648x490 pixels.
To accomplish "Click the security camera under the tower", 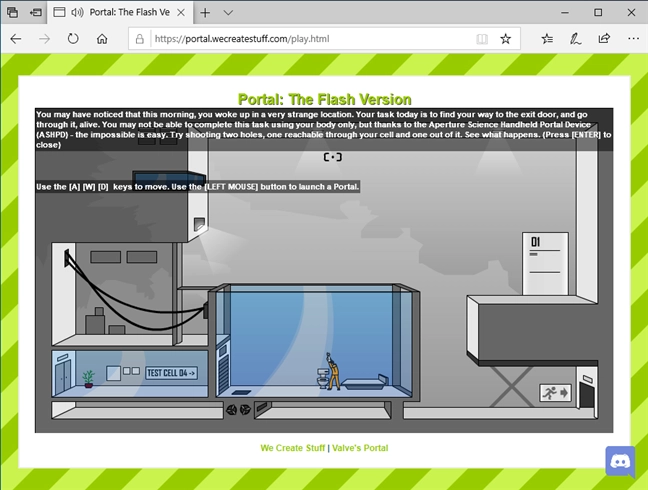I will (199, 224).
